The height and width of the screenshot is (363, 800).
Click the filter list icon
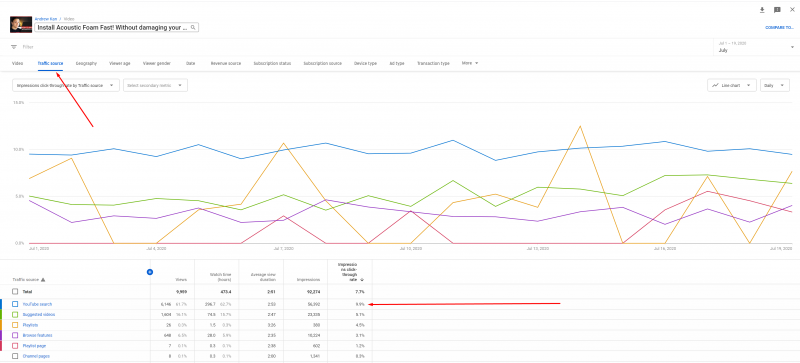[14, 47]
